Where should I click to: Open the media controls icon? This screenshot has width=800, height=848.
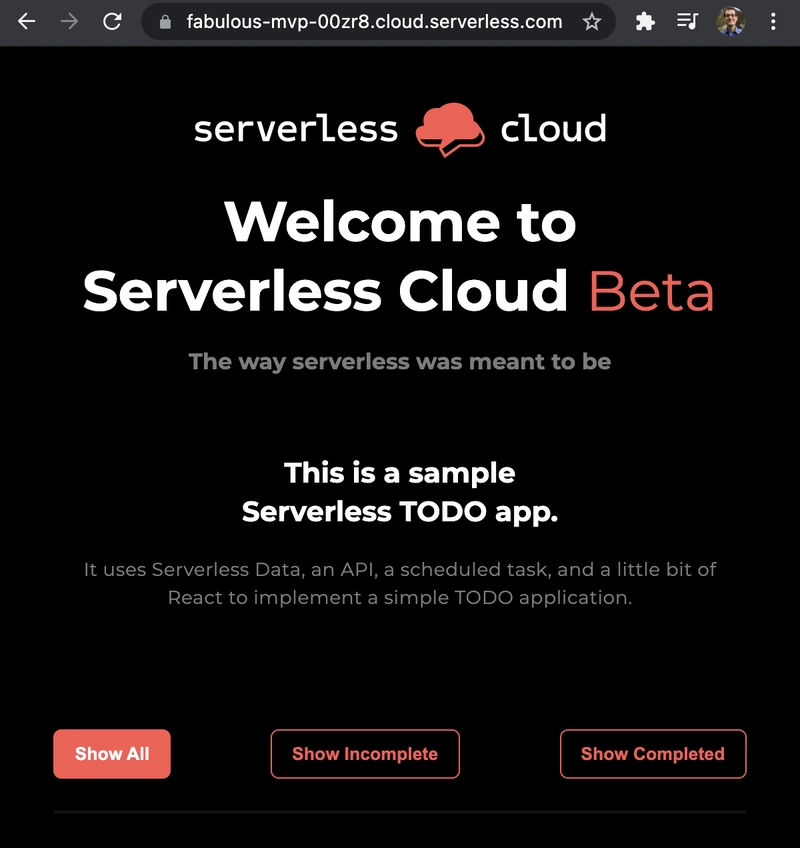(x=687, y=22)
